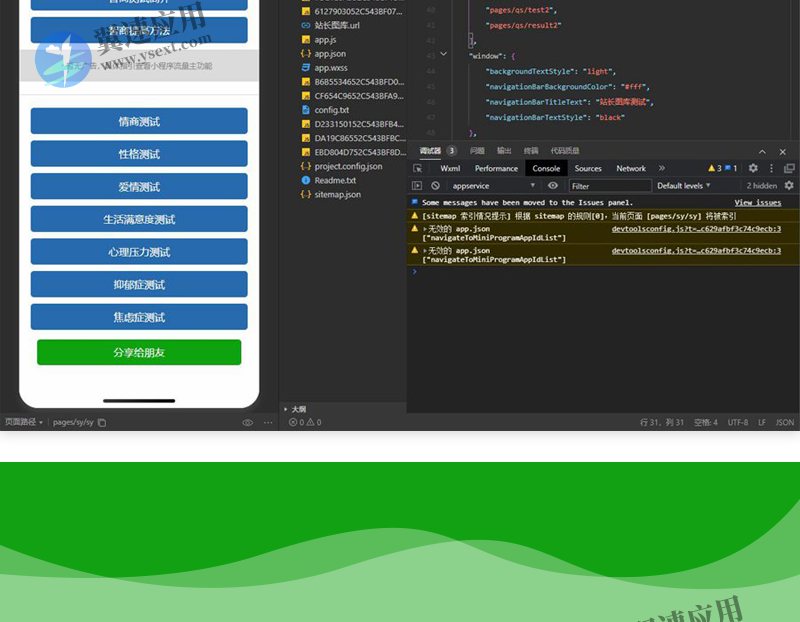The height and width of the screenshot is (622, 800).
Task: Open project.config.json in the file tree
Action: (347, 166)
